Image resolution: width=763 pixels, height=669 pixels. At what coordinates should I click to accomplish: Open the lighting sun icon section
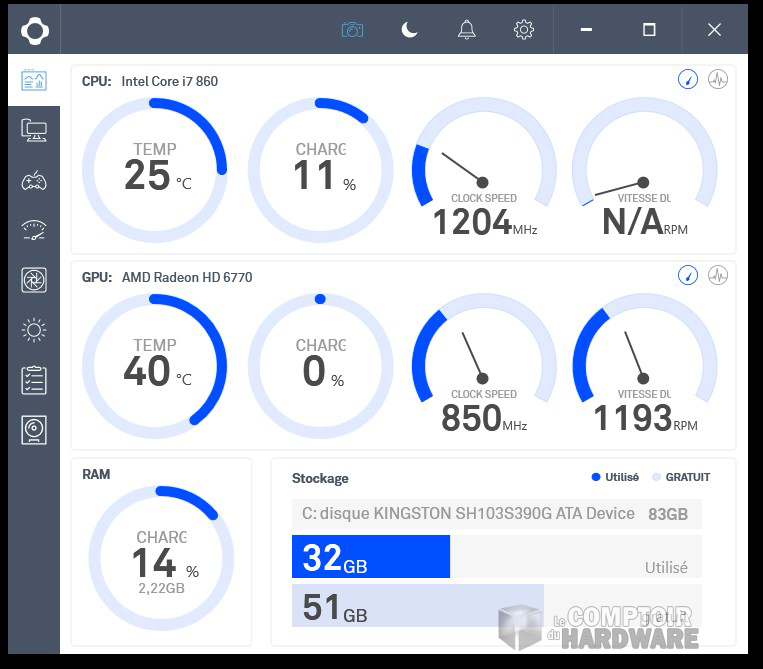[x=34, y=330]
